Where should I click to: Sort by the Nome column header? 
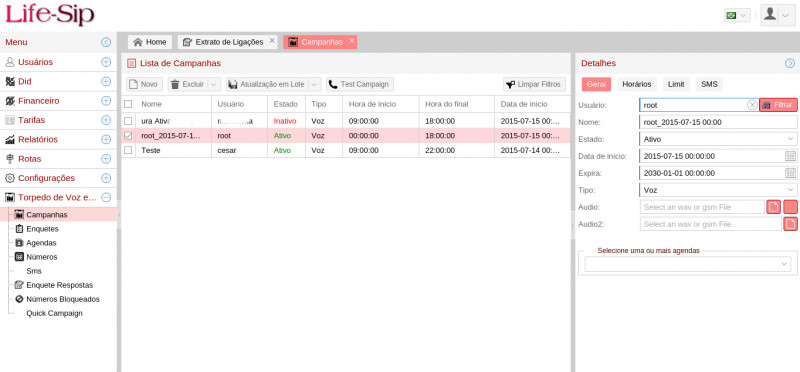point(173,104)
